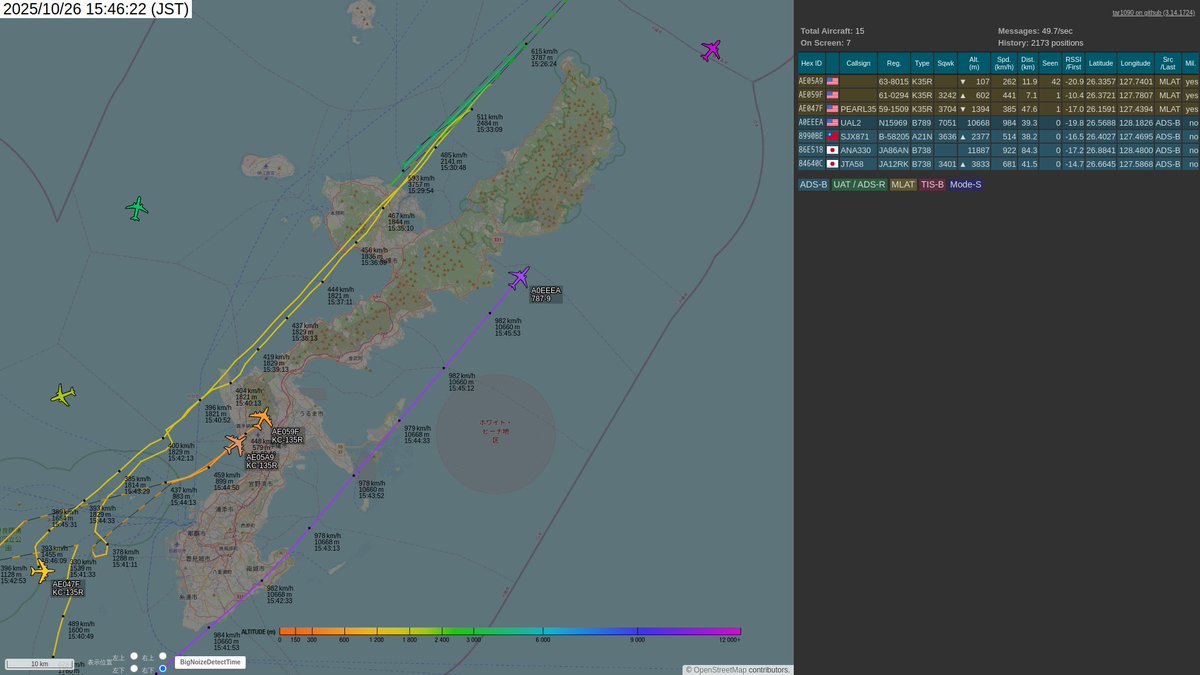1200x675 pixels.
Task: Sort table by RSSI /First header
Action: 1074,62
